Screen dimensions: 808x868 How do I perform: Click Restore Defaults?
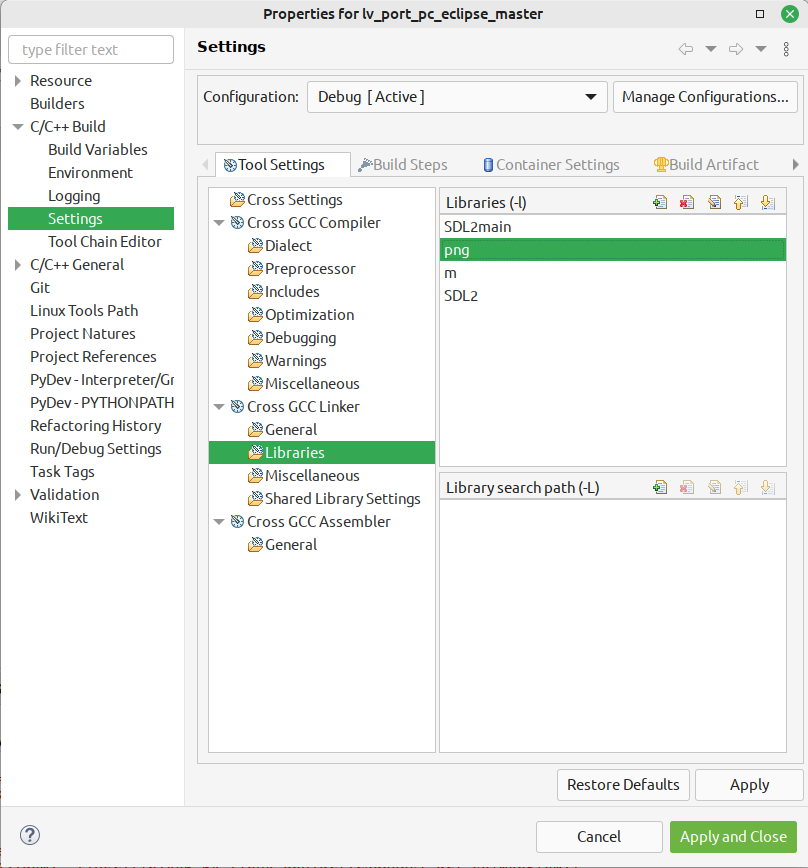coord(623,785)
